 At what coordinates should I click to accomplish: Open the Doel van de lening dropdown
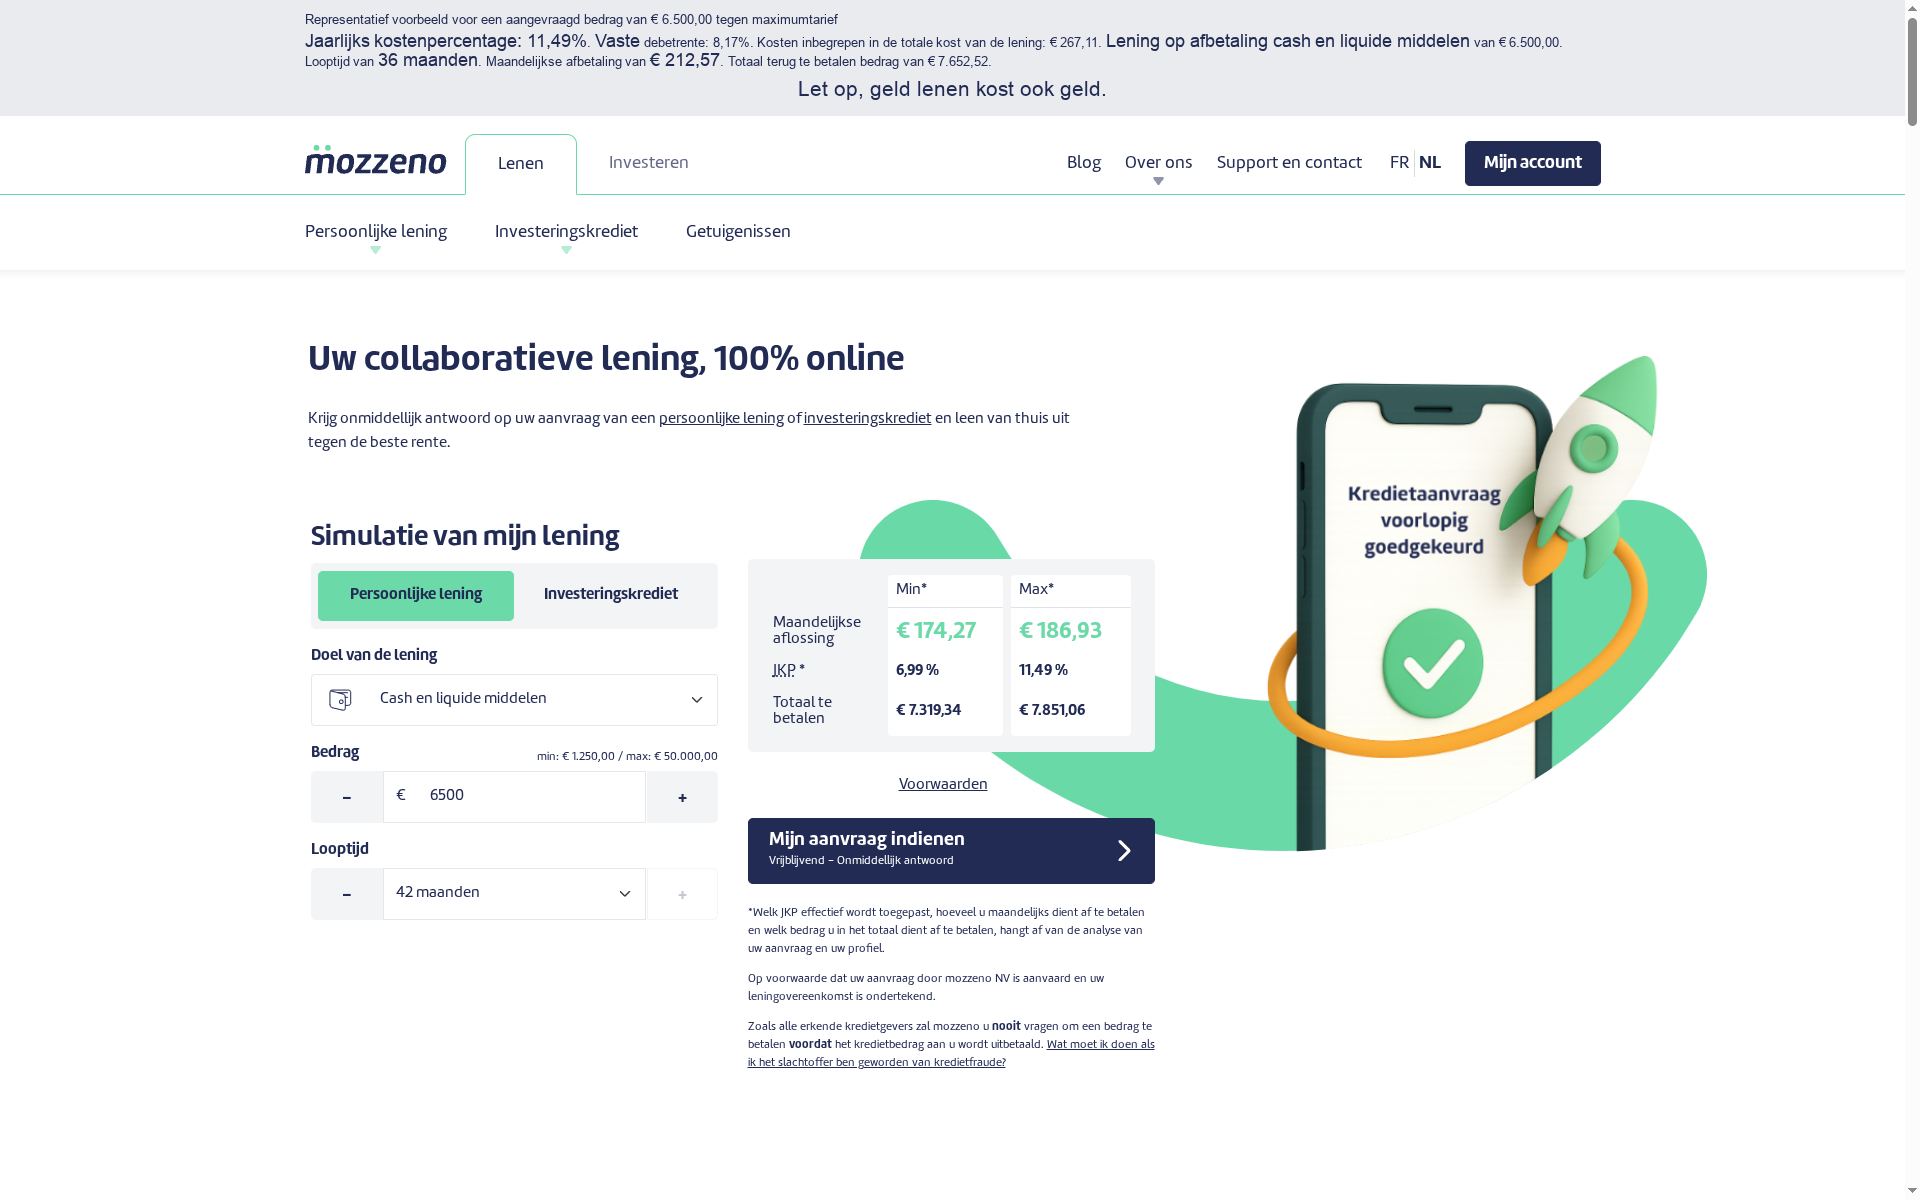[x=513, y=699]
